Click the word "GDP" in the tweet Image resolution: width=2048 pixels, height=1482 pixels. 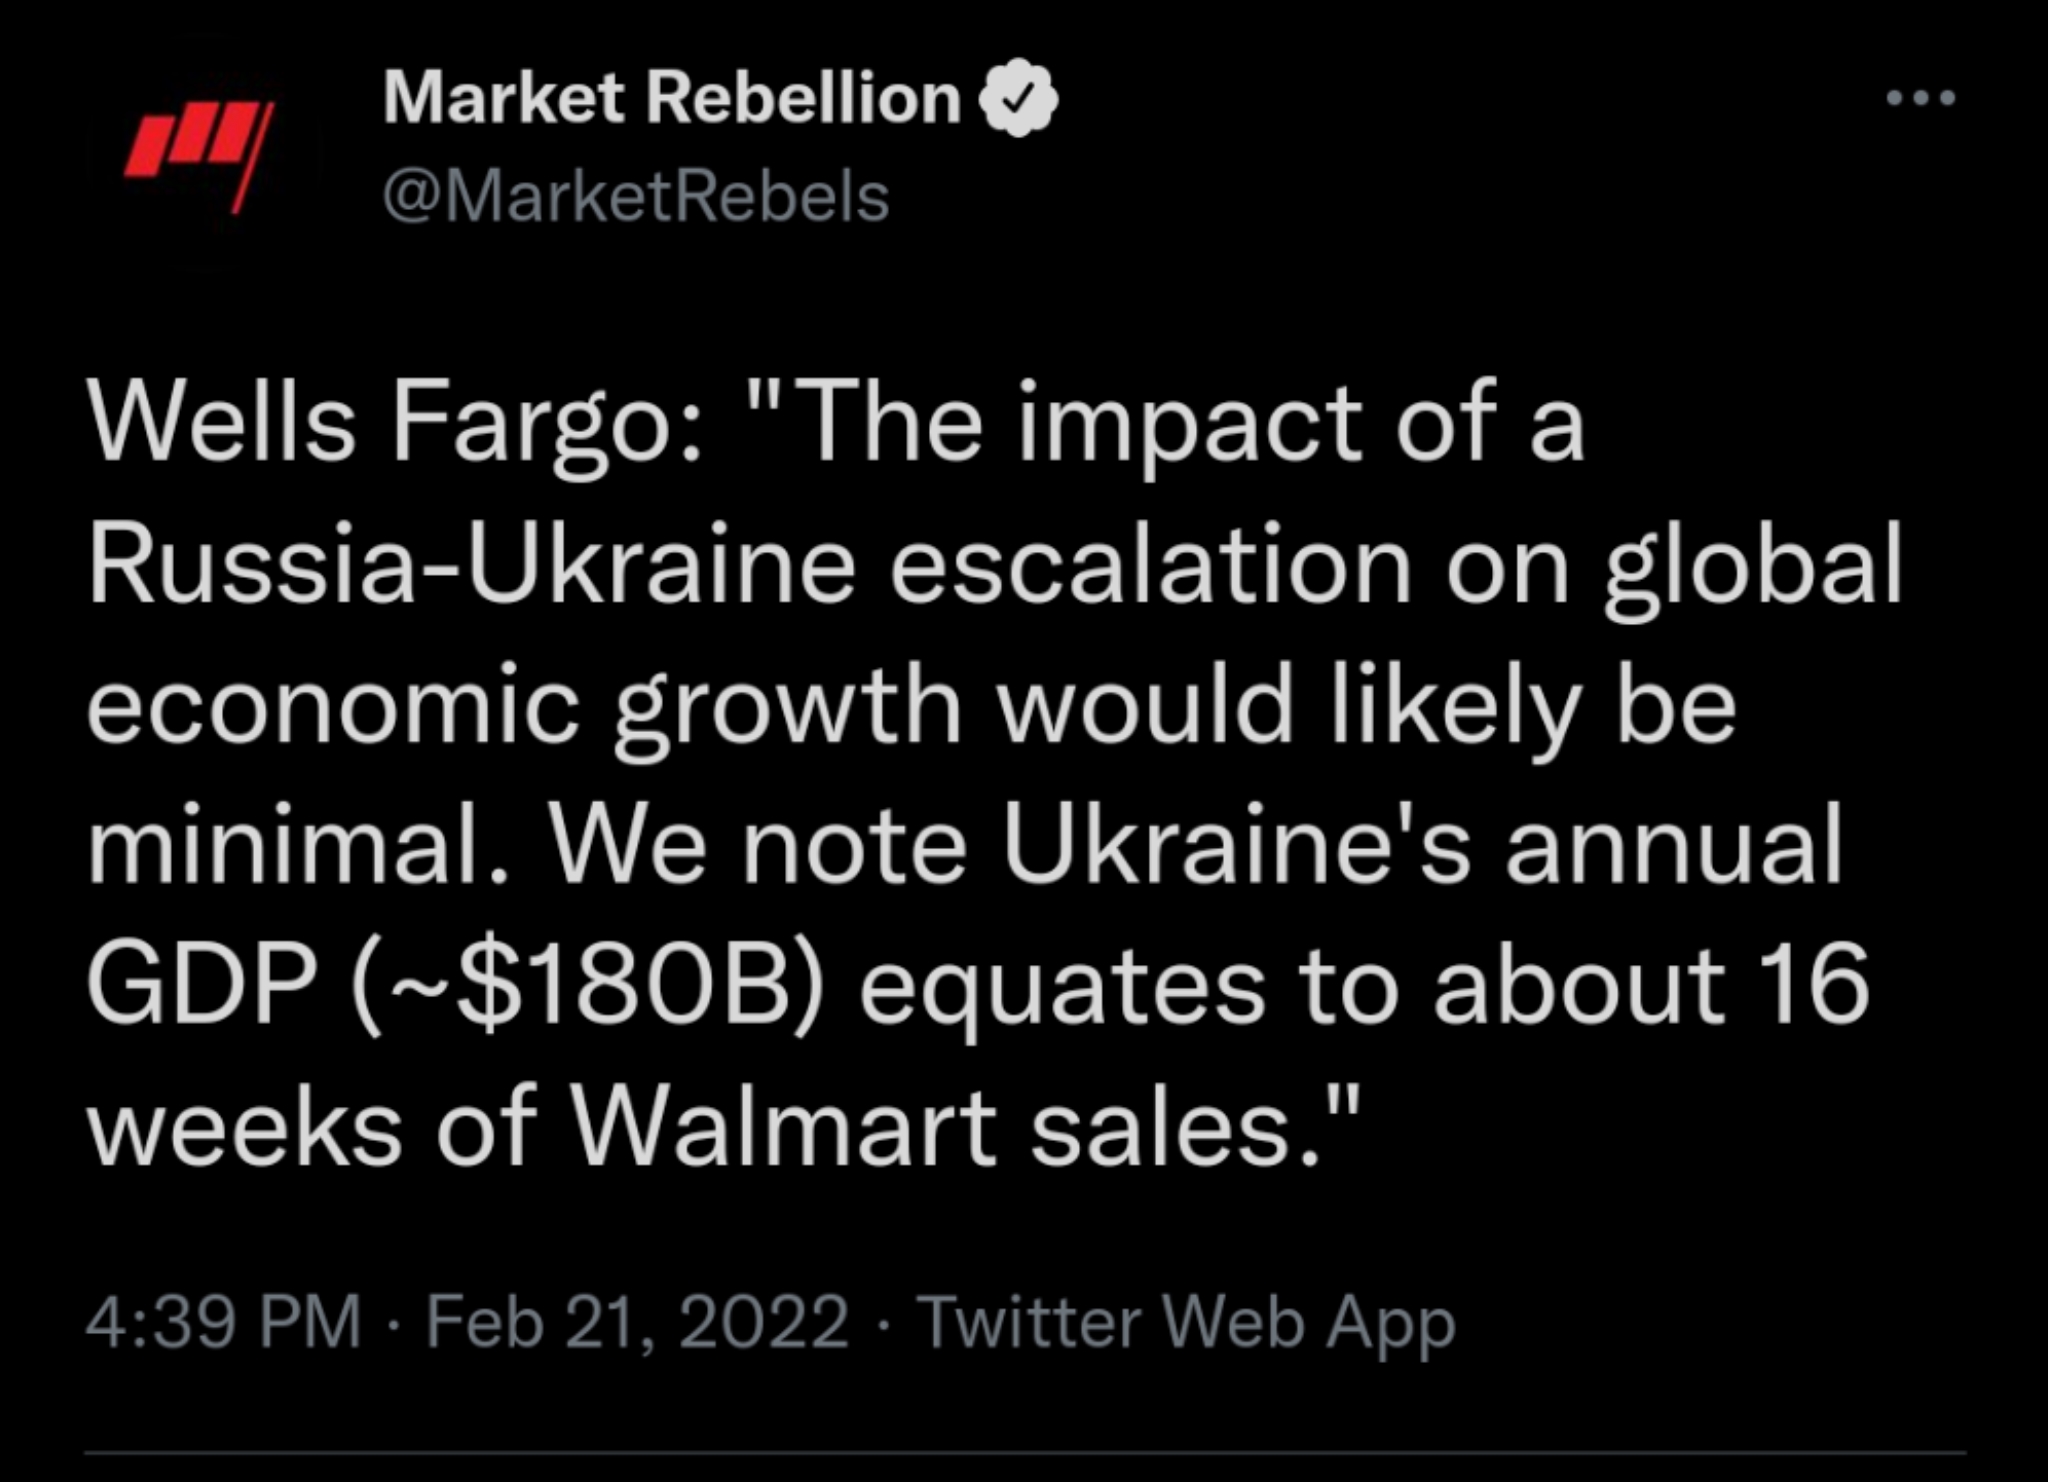[202, 985]
